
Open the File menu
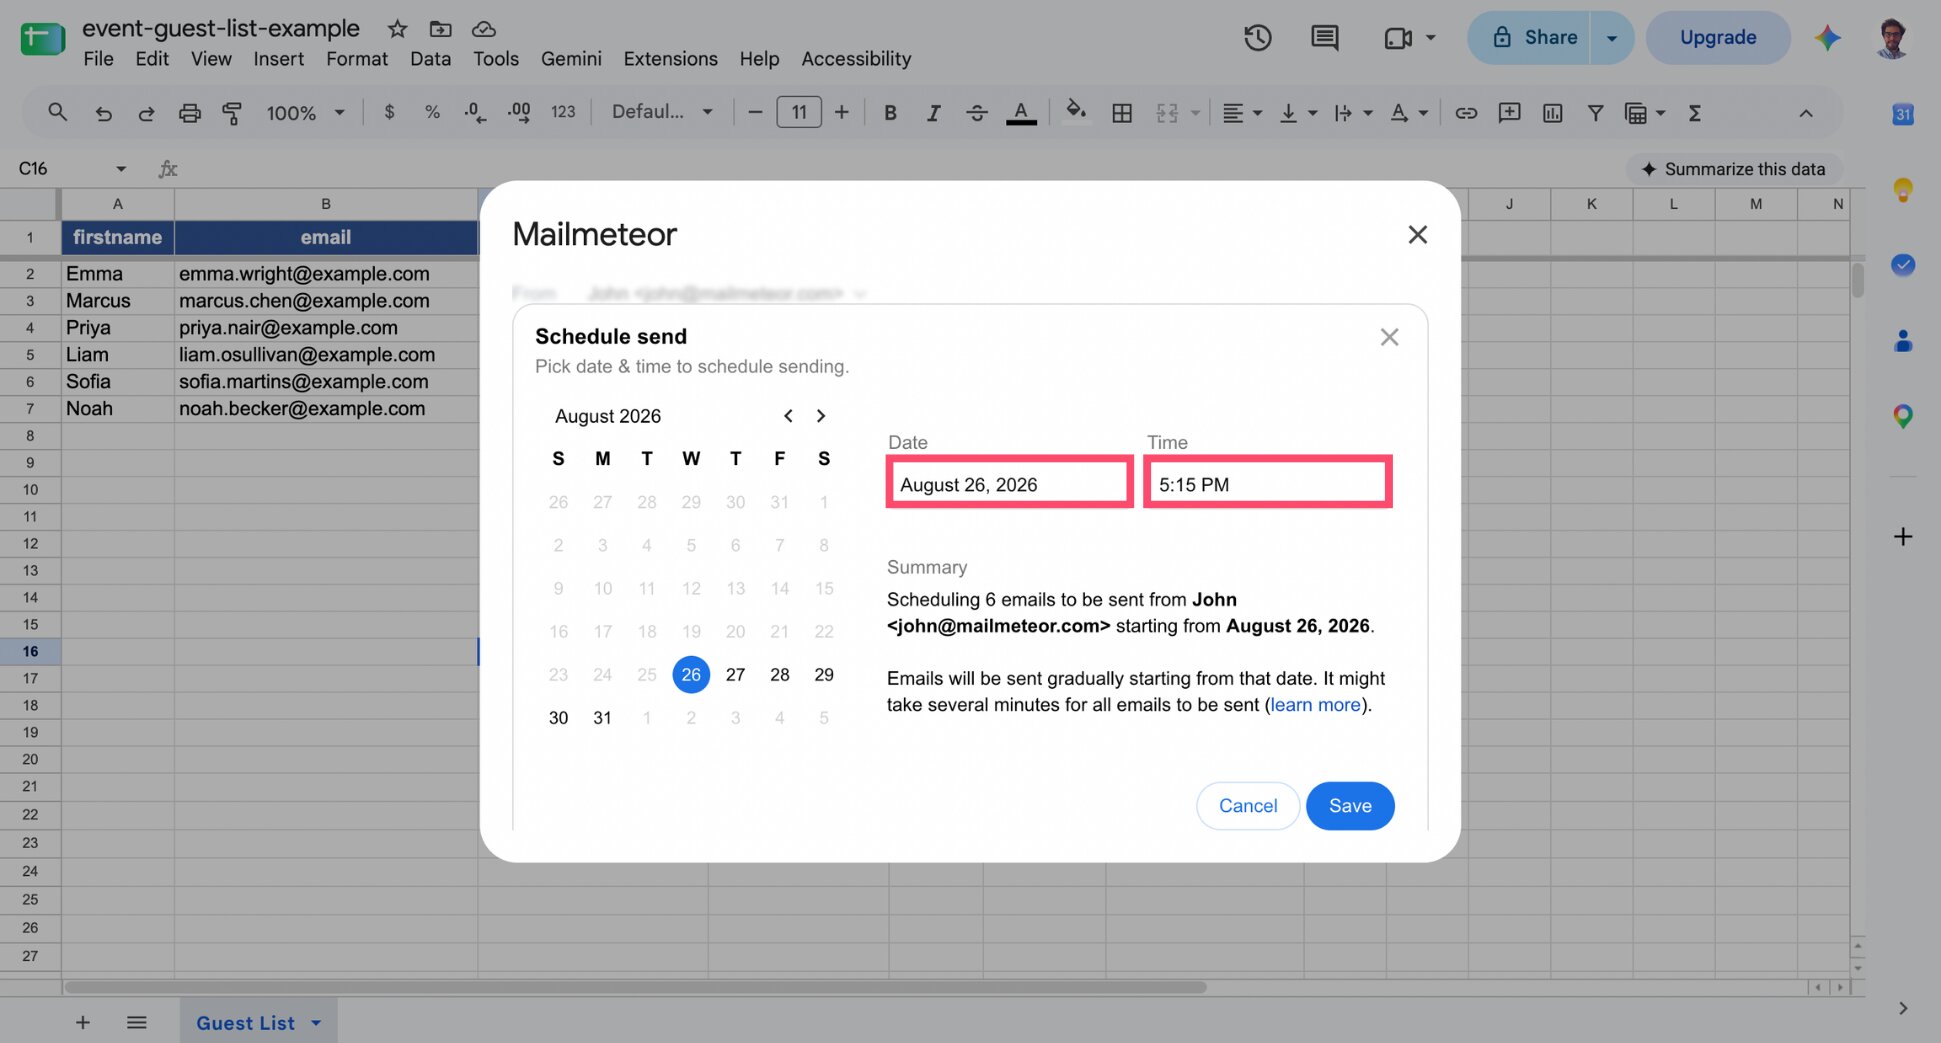tap(98, 59)
